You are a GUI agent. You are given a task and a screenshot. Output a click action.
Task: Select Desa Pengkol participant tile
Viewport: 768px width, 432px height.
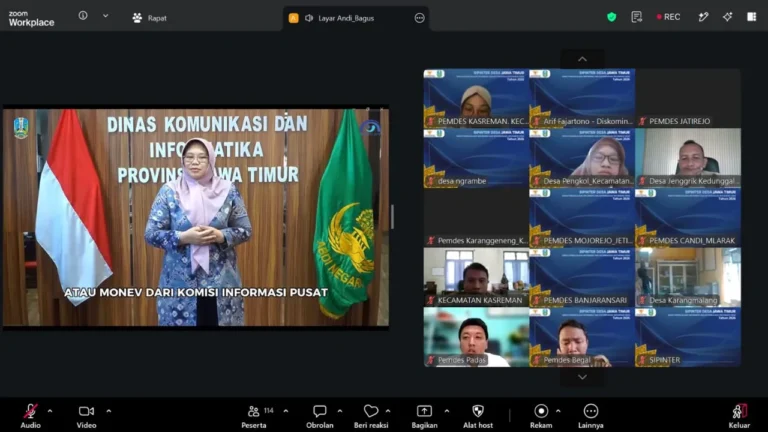pos(582,158)
